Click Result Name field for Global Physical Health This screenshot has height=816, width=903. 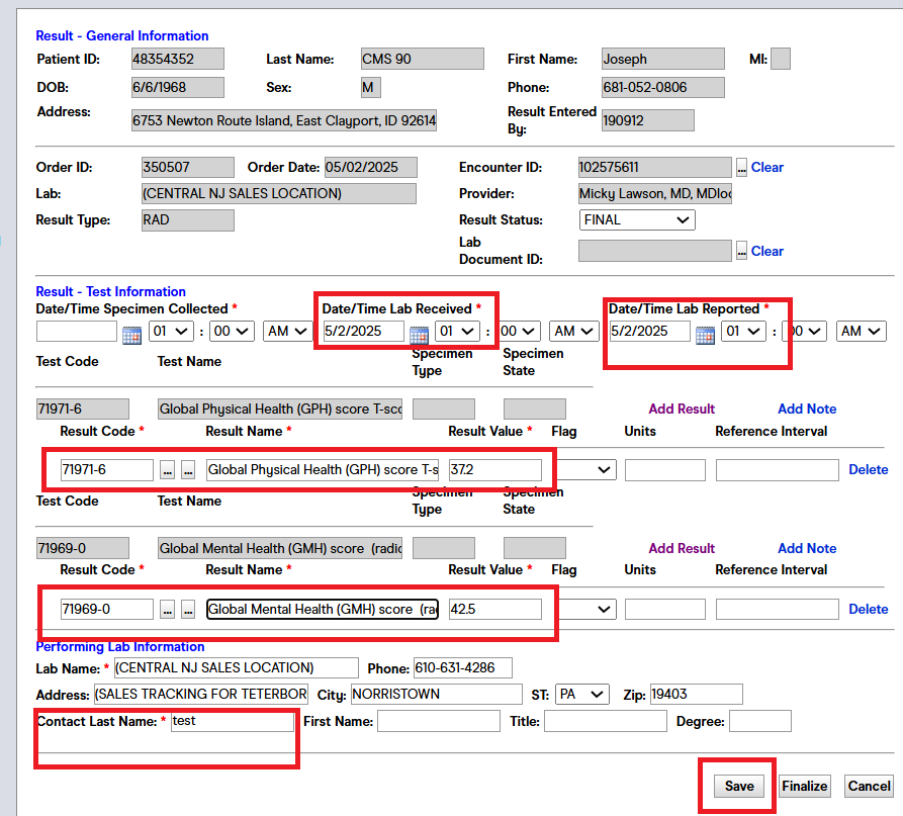pyautogui.click(x=322, y=470)
